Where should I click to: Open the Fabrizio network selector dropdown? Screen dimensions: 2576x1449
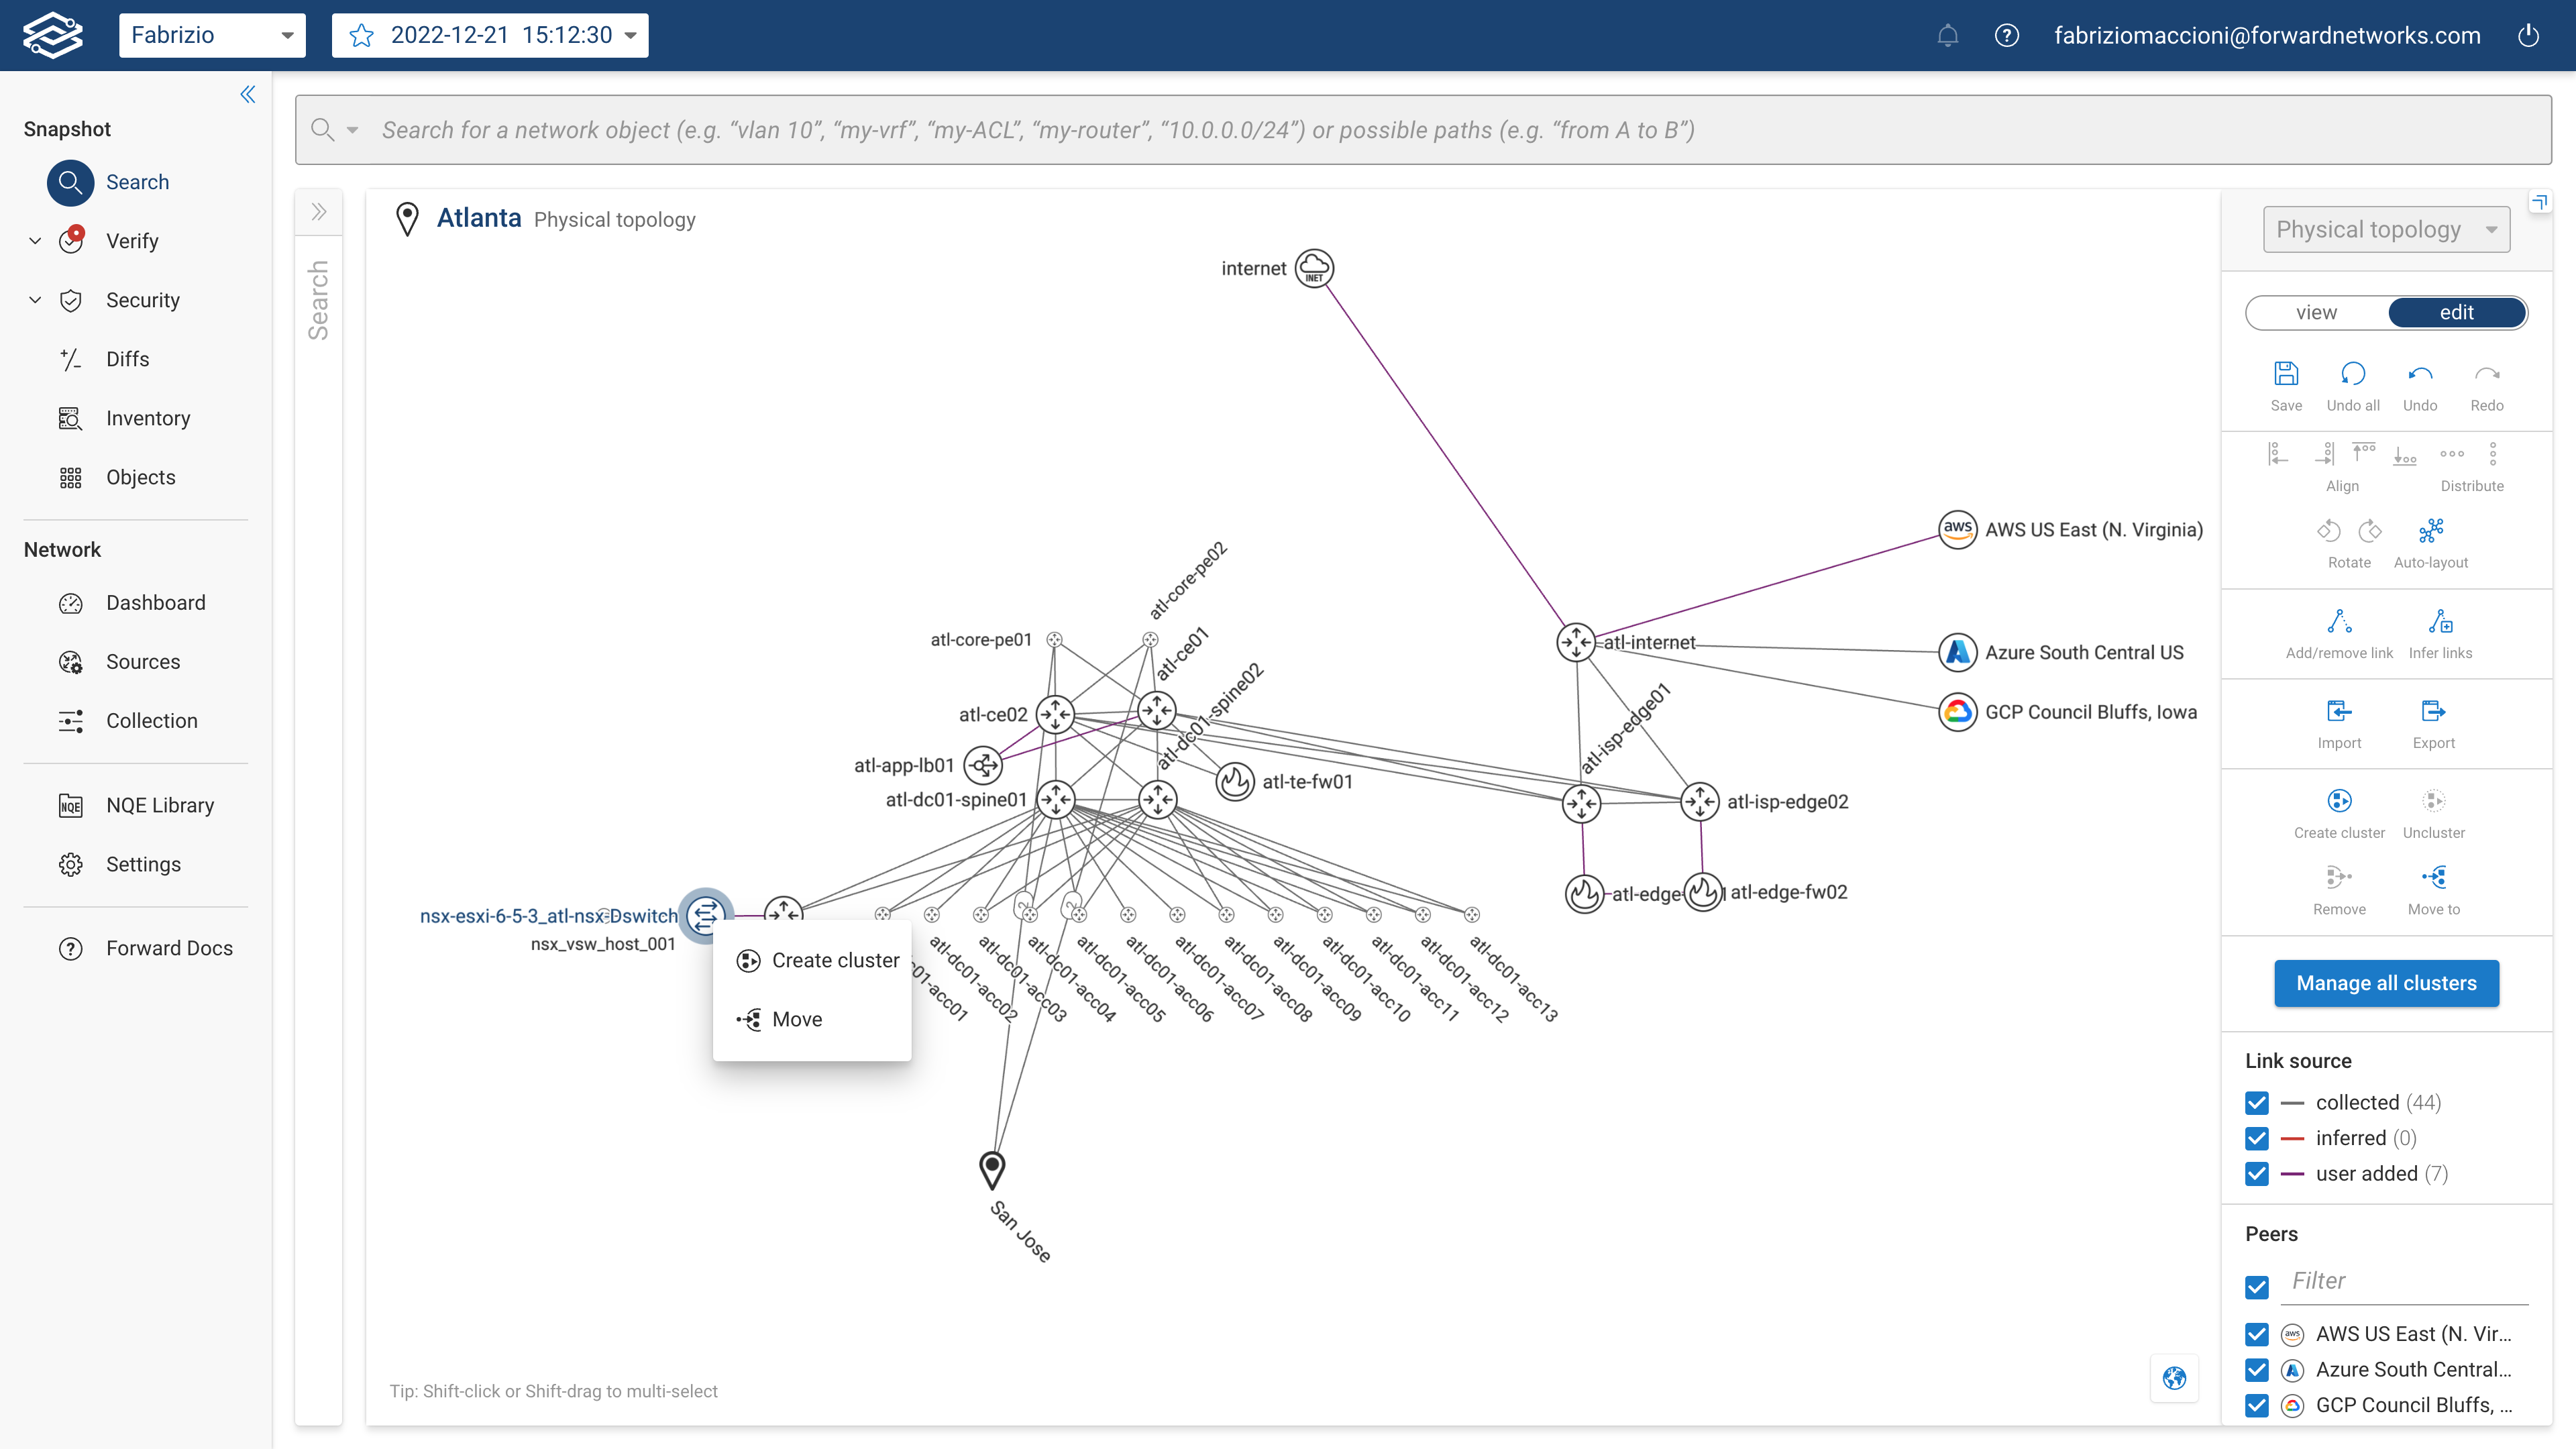coord(212,36)
